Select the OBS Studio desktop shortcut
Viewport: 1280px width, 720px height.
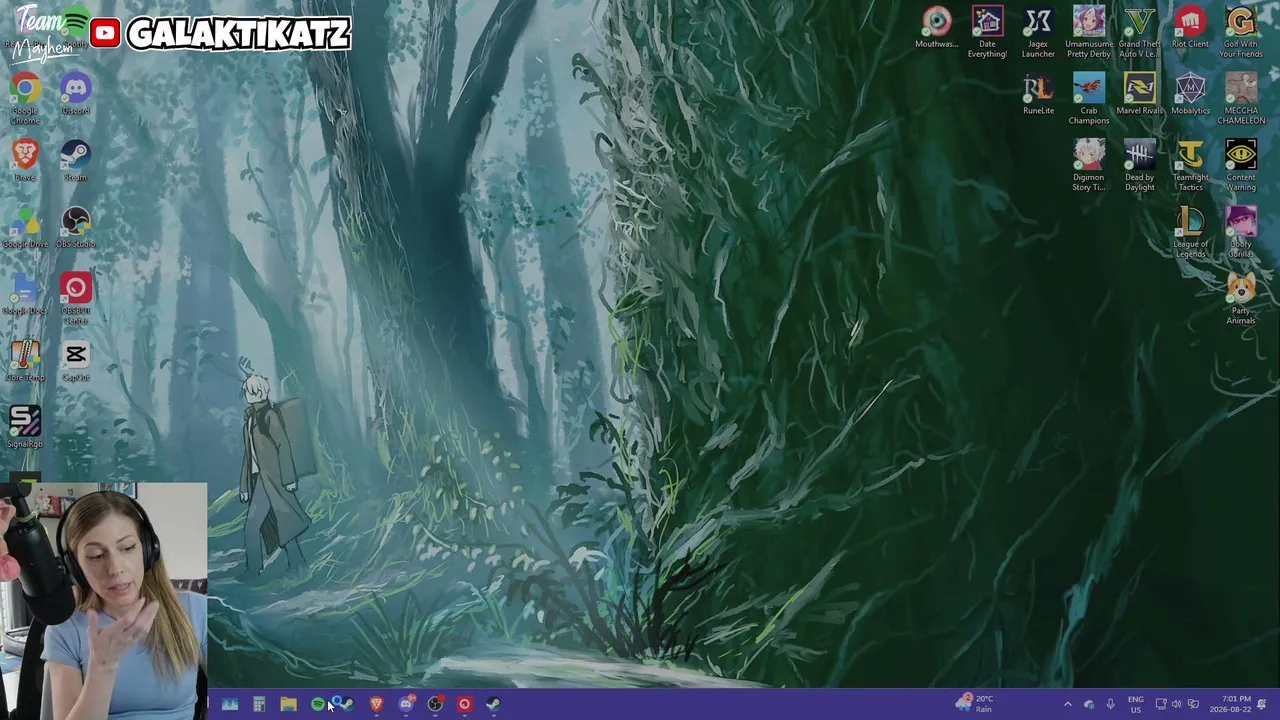(x=76, y=228)
